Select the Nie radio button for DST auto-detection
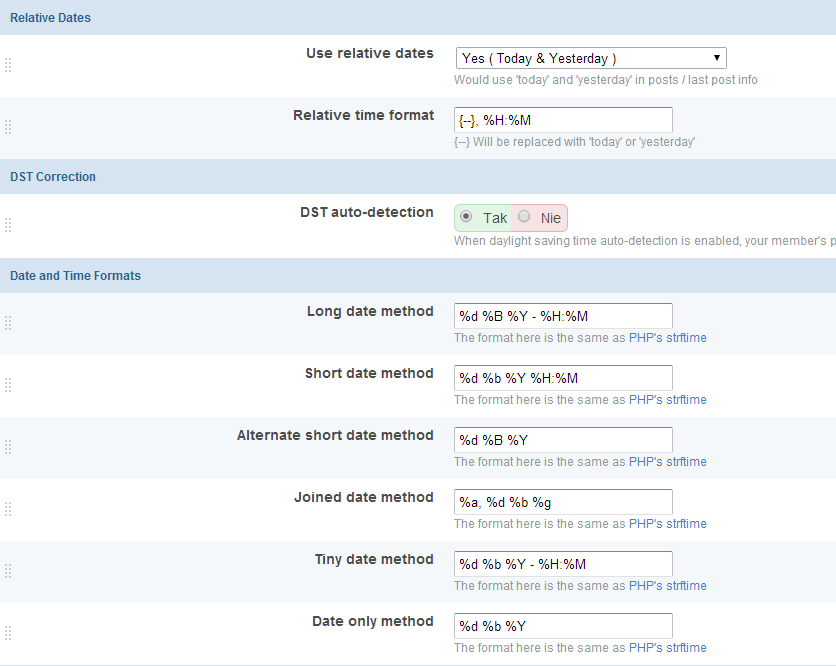This screenshot has height=666, width=836. tap(524, 217)
